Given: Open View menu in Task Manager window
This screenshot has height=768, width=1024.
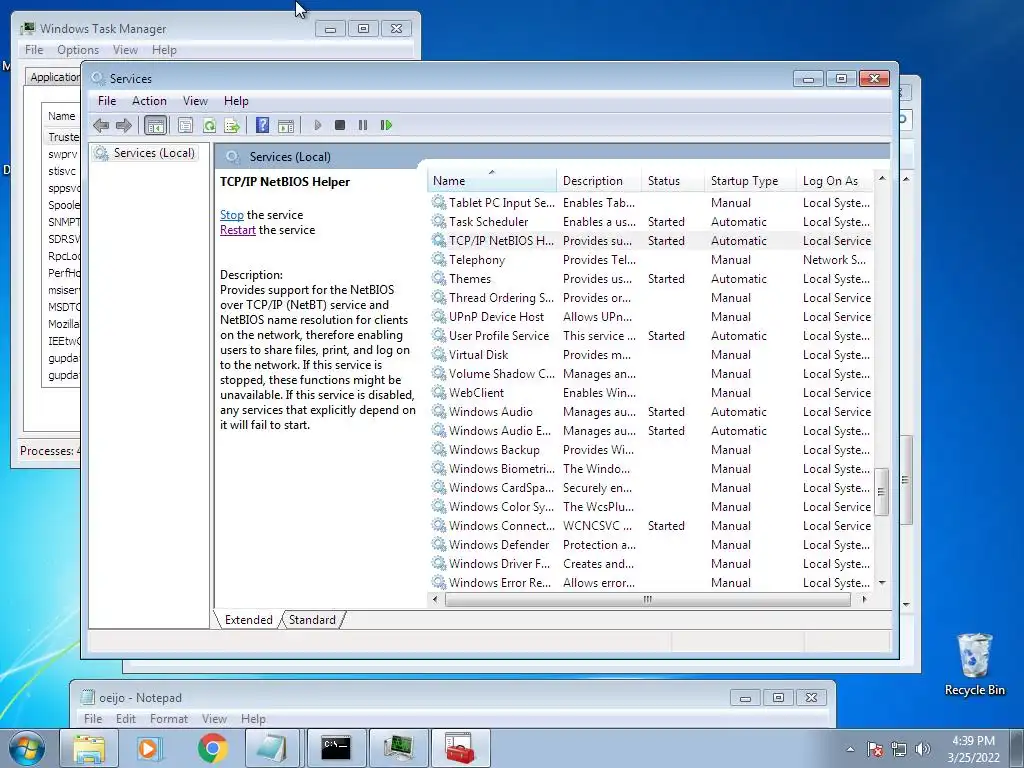Looking at the screenshot, I should 125,50.
